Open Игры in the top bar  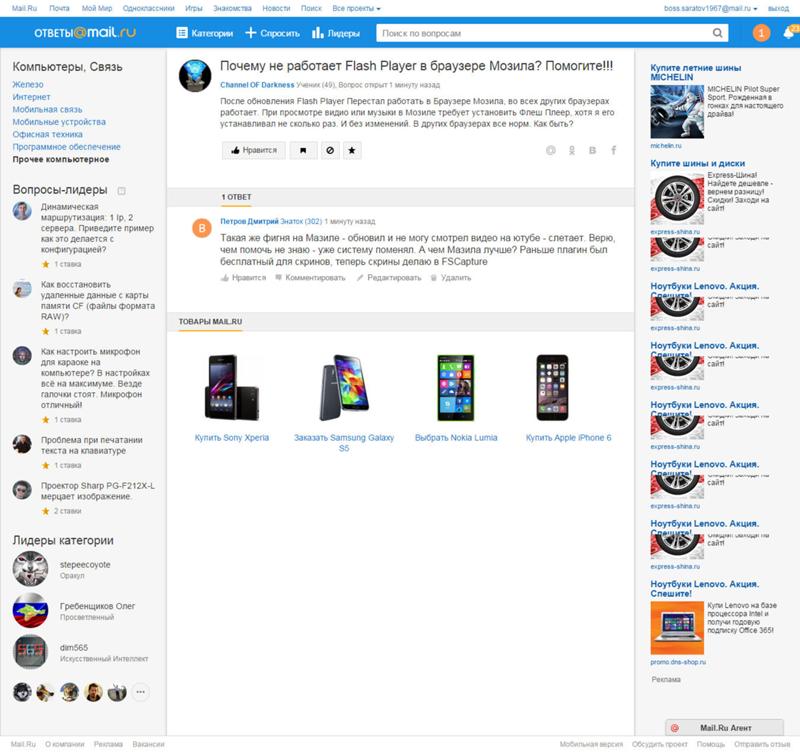click(x=193, y=9)
